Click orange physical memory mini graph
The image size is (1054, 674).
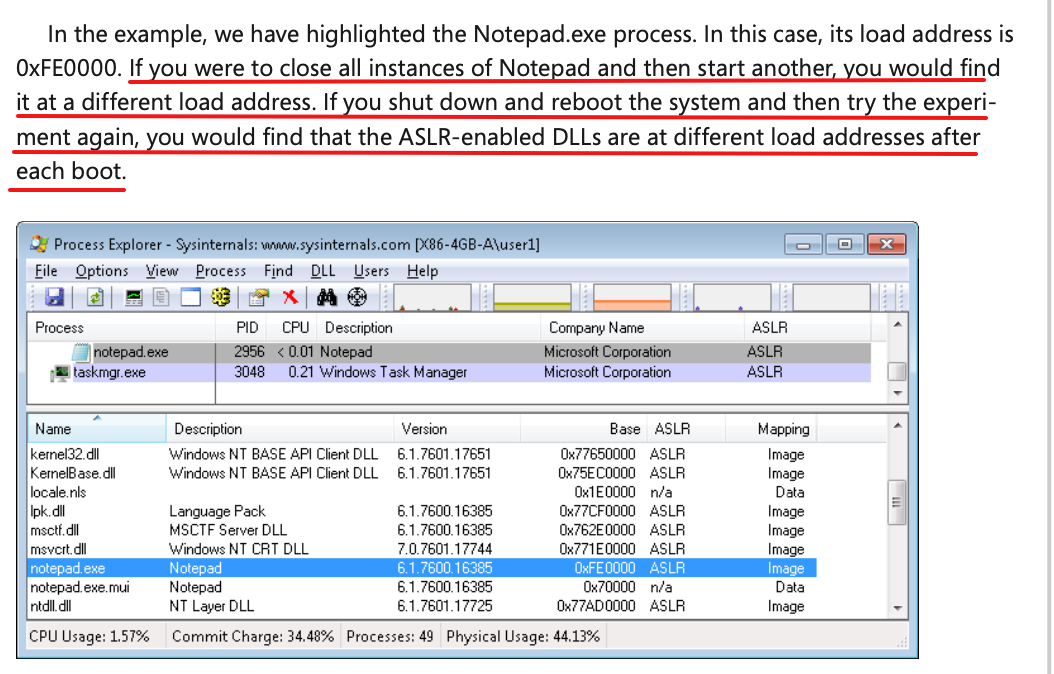(632, 298)
